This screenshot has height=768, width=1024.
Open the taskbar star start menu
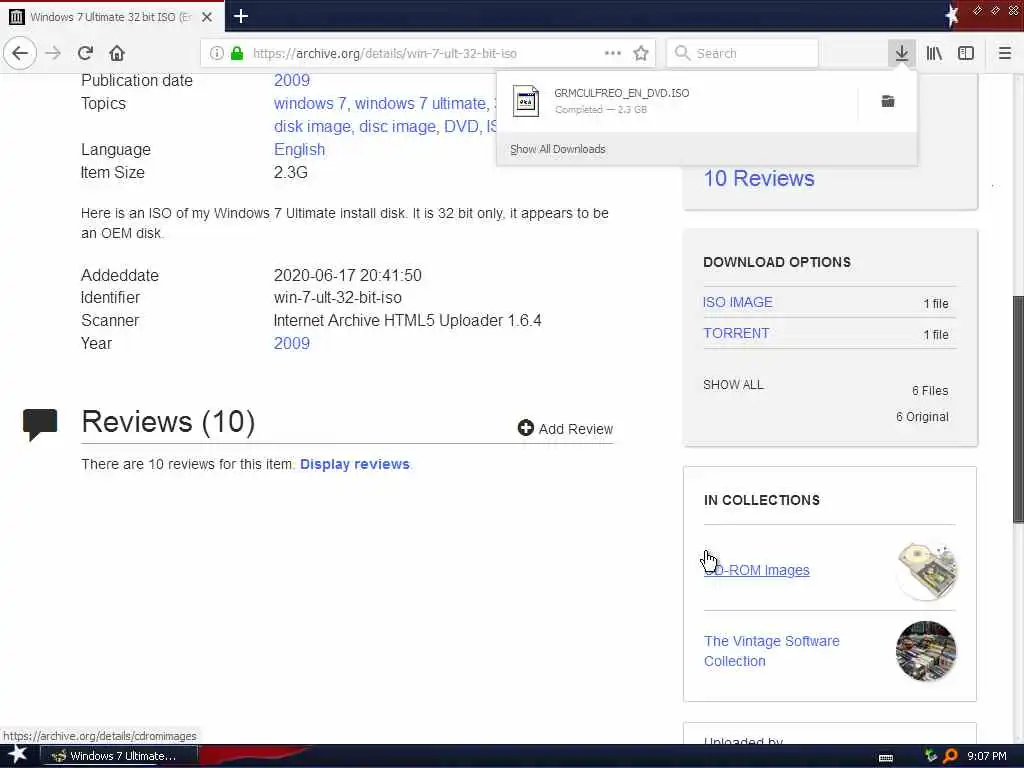point(17,755)
